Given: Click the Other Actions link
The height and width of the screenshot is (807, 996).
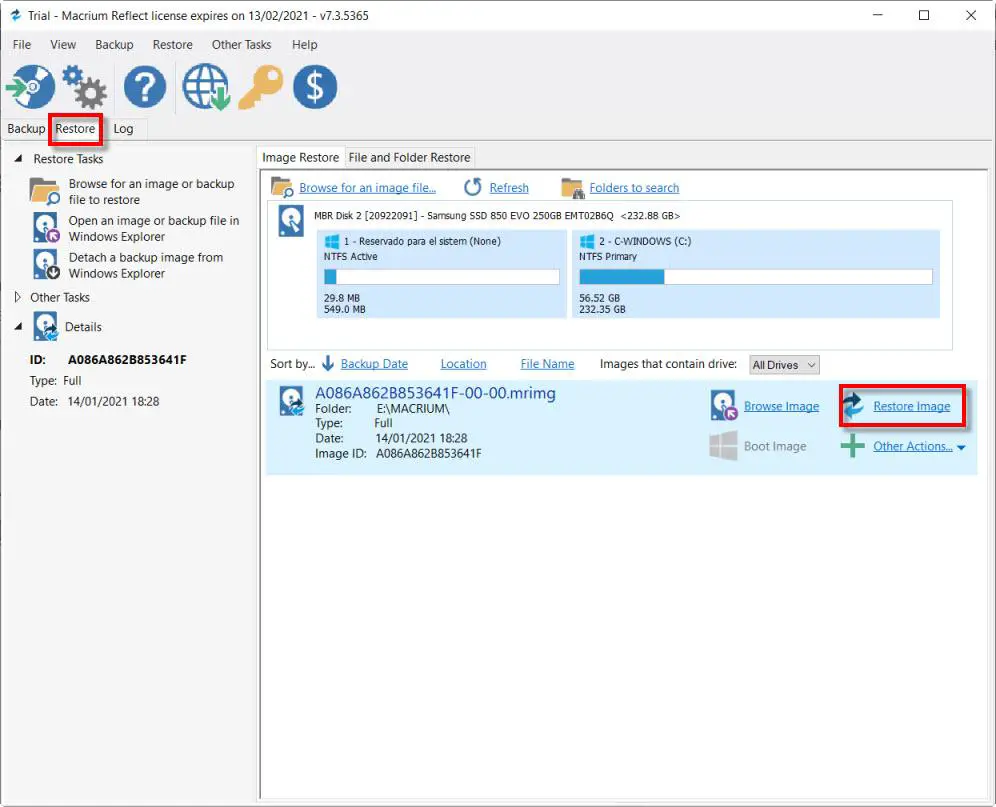Looking at the screenshot, I should tap(912, 446).
